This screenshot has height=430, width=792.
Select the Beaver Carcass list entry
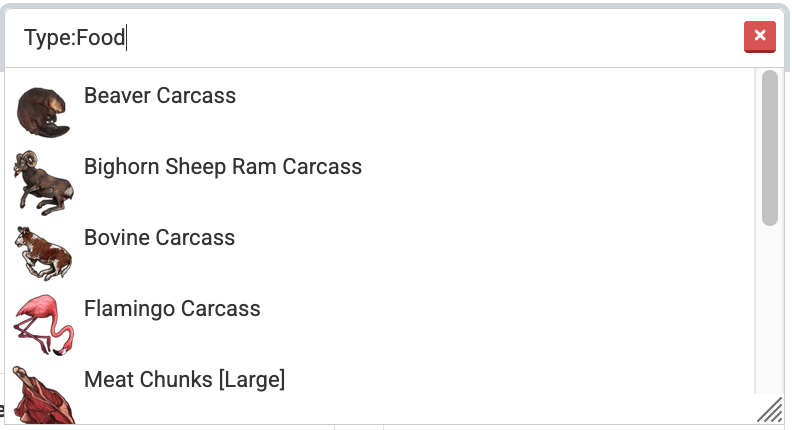tap(160, 96)
